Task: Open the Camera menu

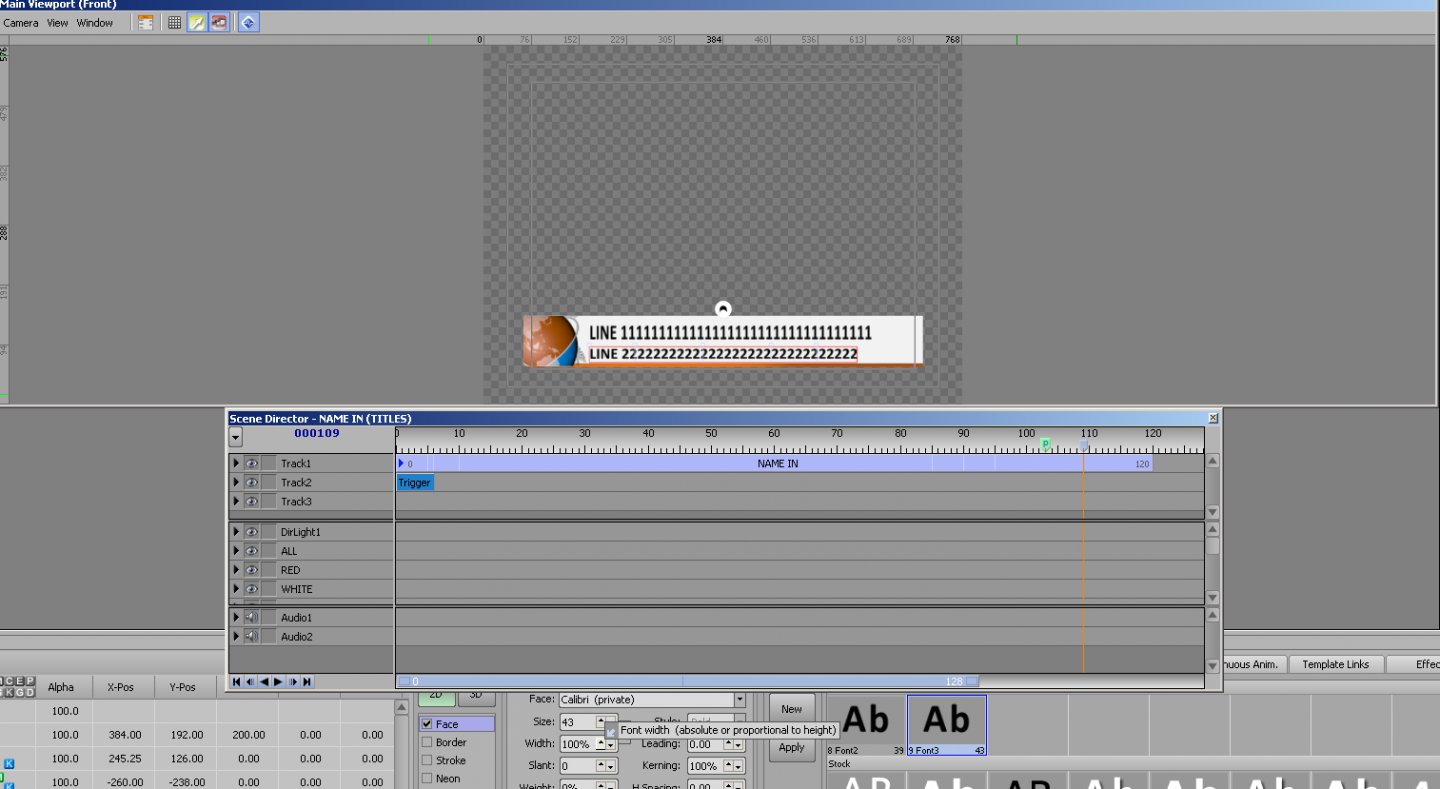Action: point(21,23)
